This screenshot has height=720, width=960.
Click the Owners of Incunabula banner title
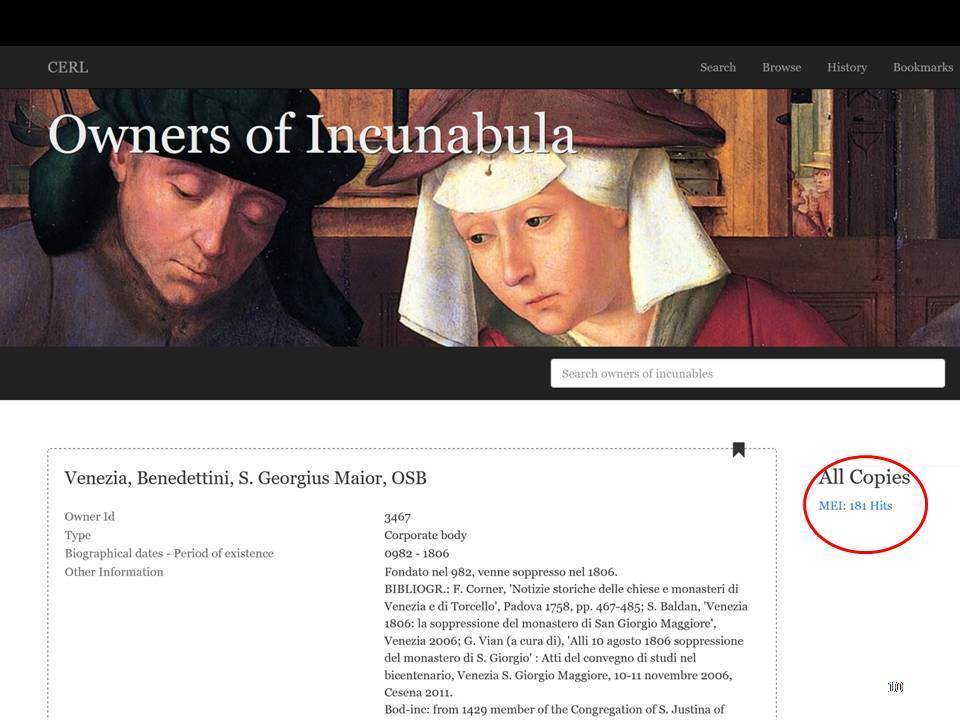[312, 134]
